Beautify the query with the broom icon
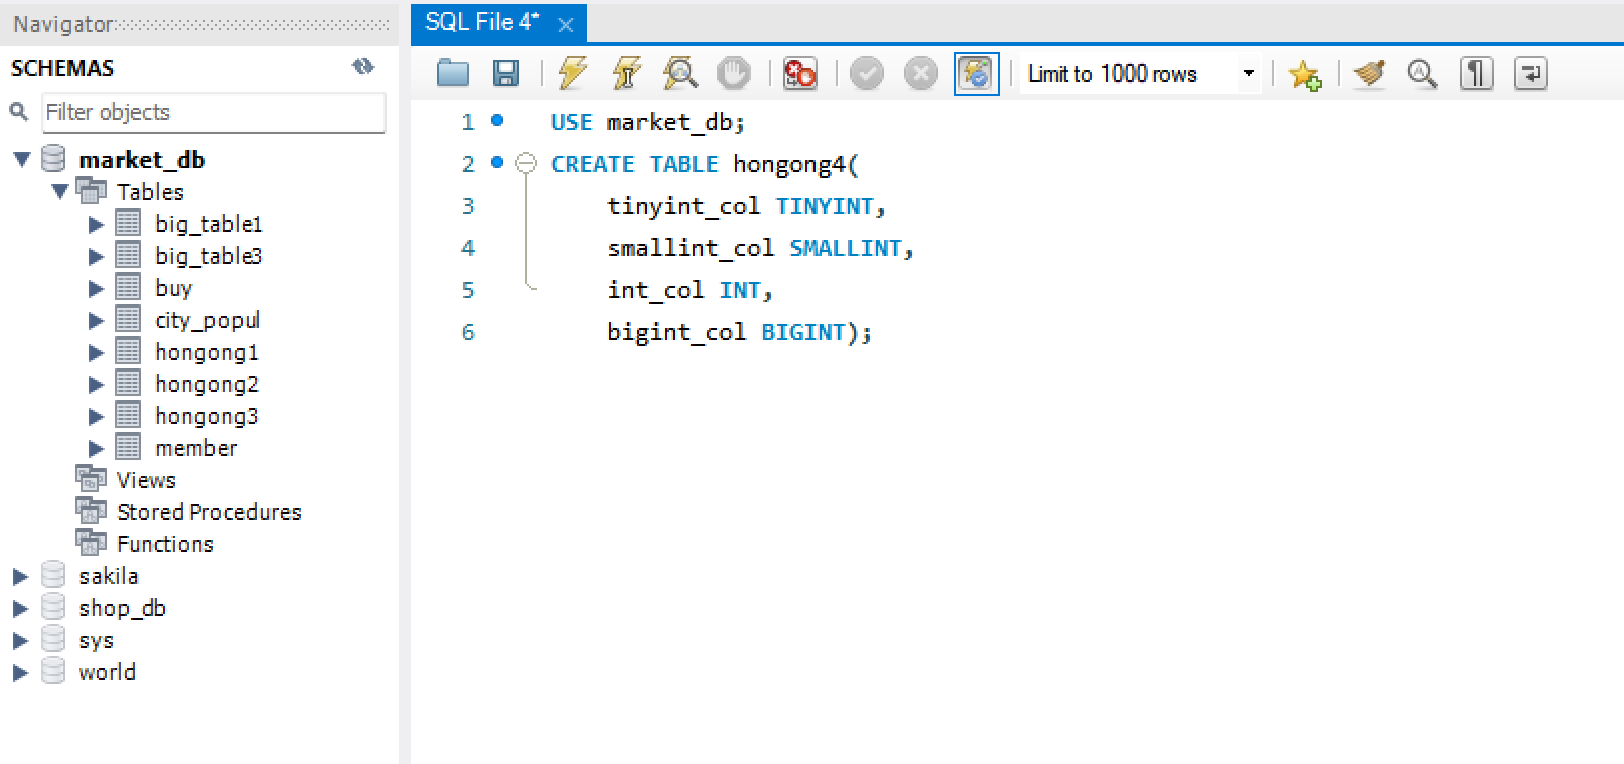This screenshot has height=764, width=1624. click(1369, 73)
